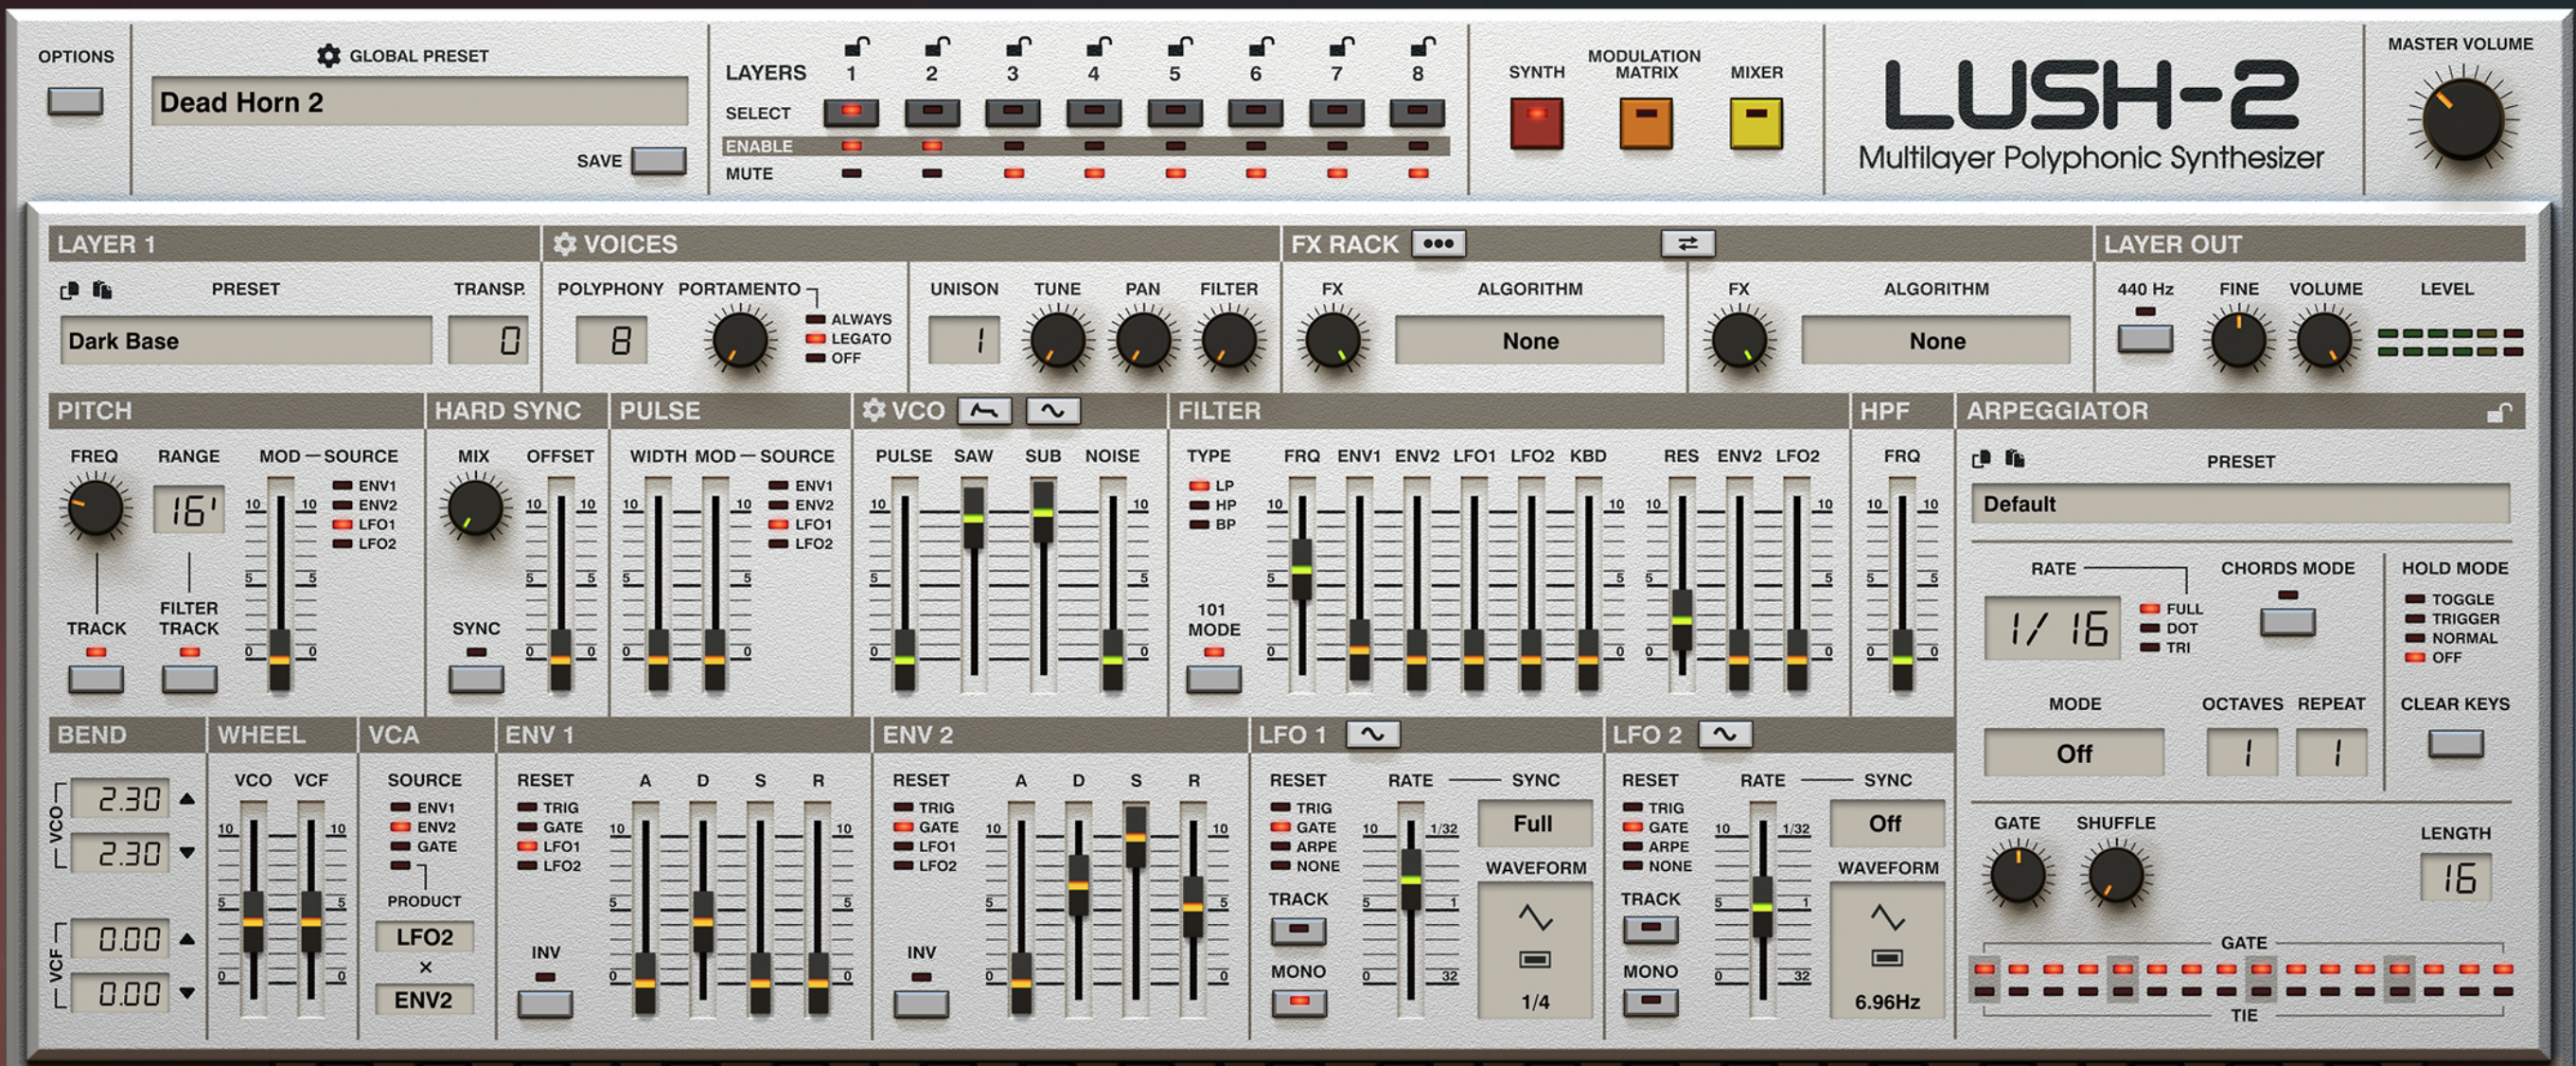This screenshot has height=1066, width=2576.
Task: Click the LFO 2 header waveform icon
Action: (x=1724, y=735)
